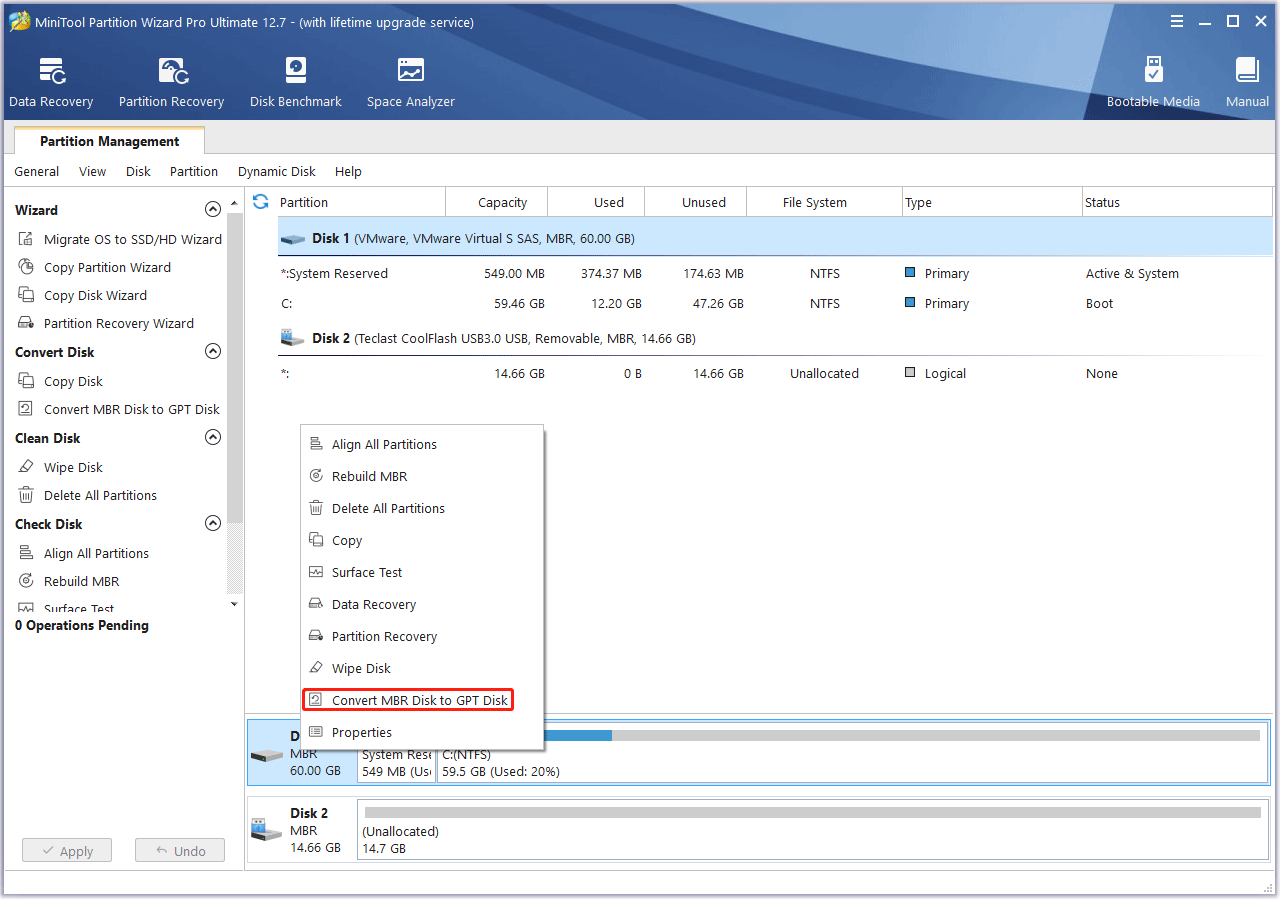Open the Dynamic Disk menu
This screenshot has width=1281, height=900.
tap(276, 171)
